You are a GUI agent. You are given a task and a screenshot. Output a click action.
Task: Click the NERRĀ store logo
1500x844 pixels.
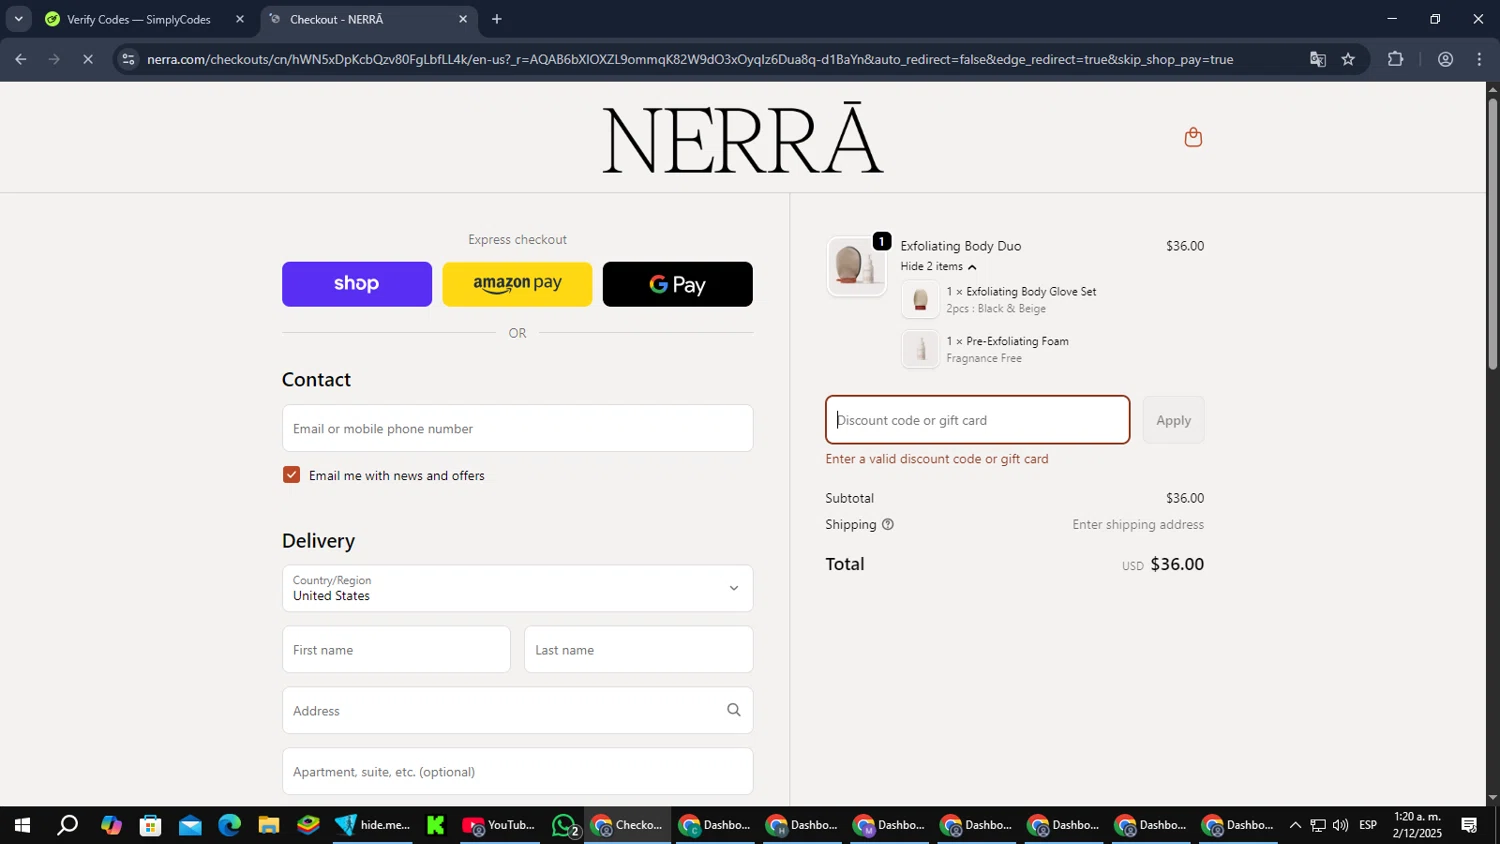[x=742, y=137]
